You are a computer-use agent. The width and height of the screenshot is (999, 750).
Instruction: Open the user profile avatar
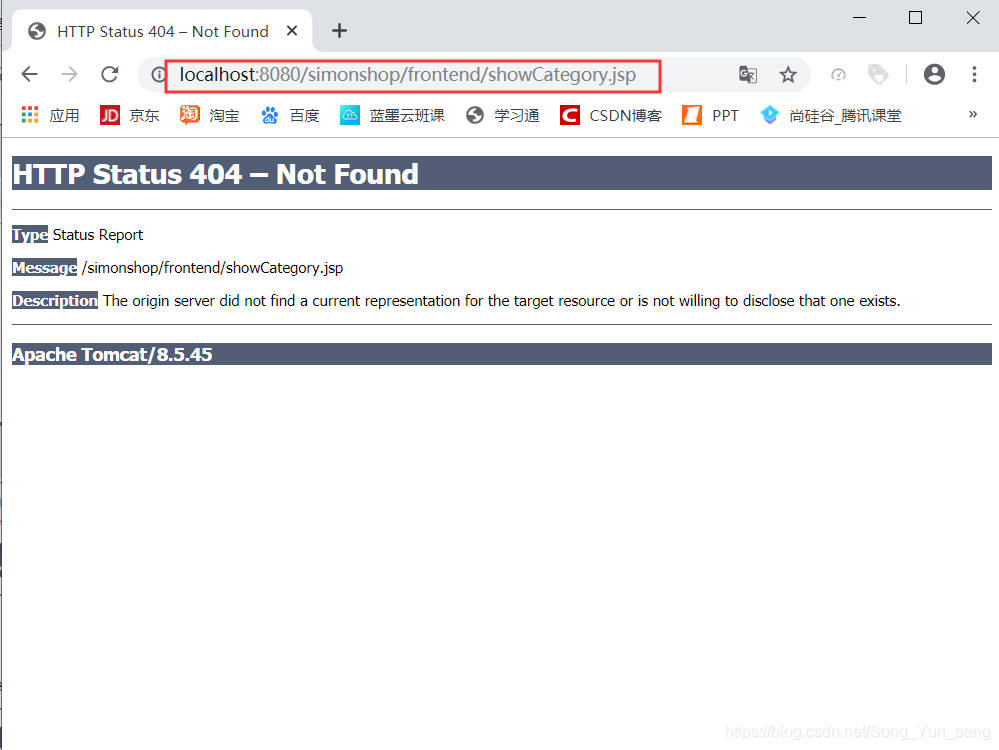coord(934,75)
